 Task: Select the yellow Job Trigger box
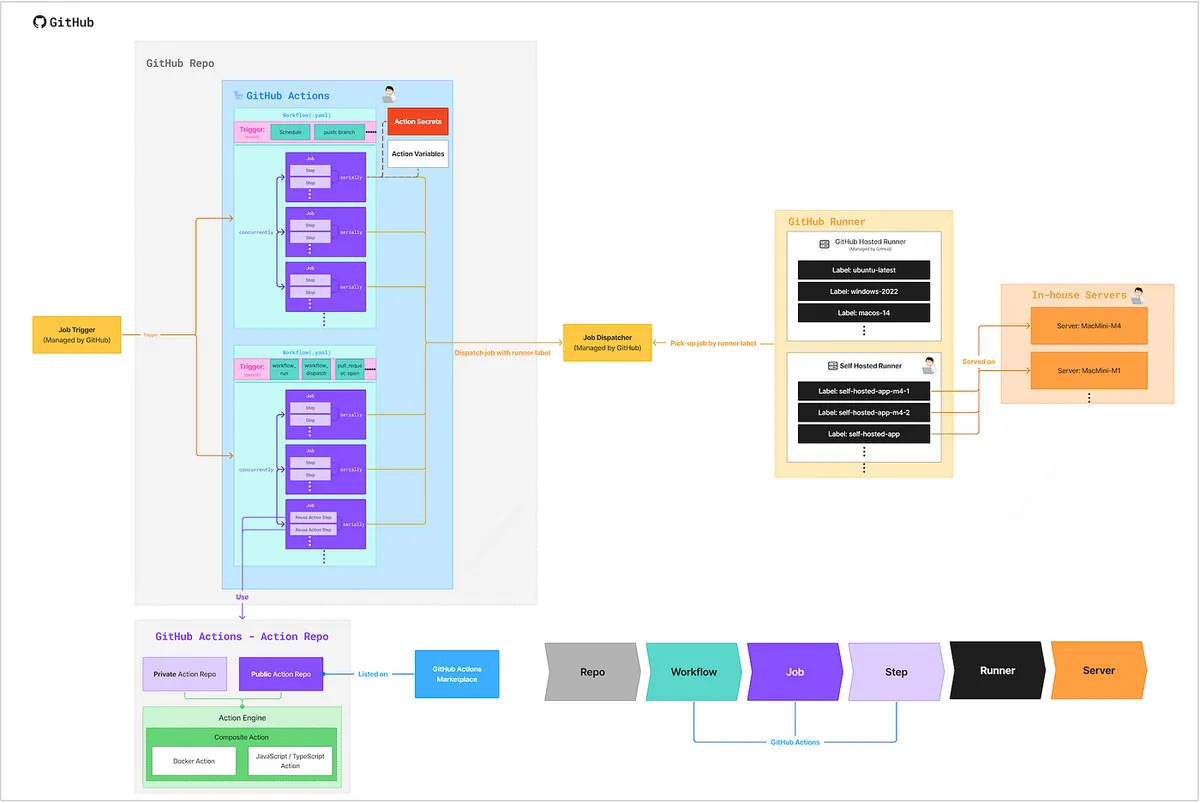click(77, 334)
